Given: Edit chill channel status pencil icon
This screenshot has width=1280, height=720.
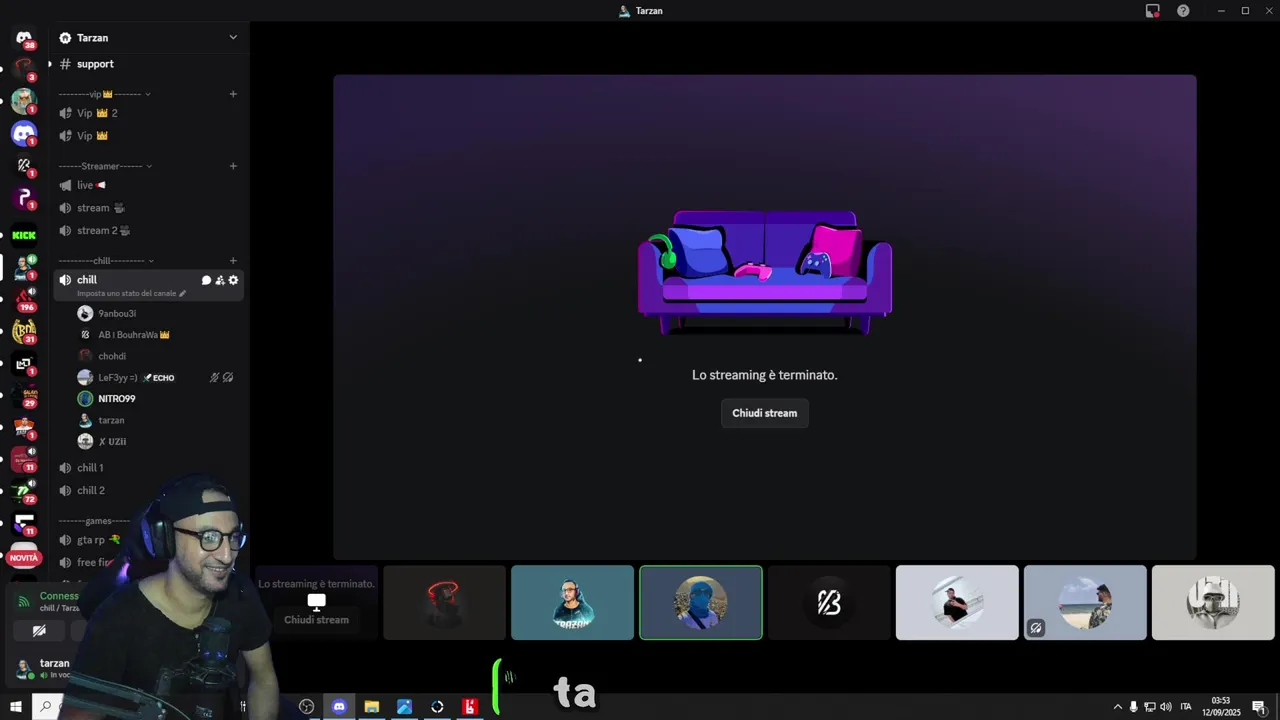Looking at the screenshot, I should [x=182, y=294].
